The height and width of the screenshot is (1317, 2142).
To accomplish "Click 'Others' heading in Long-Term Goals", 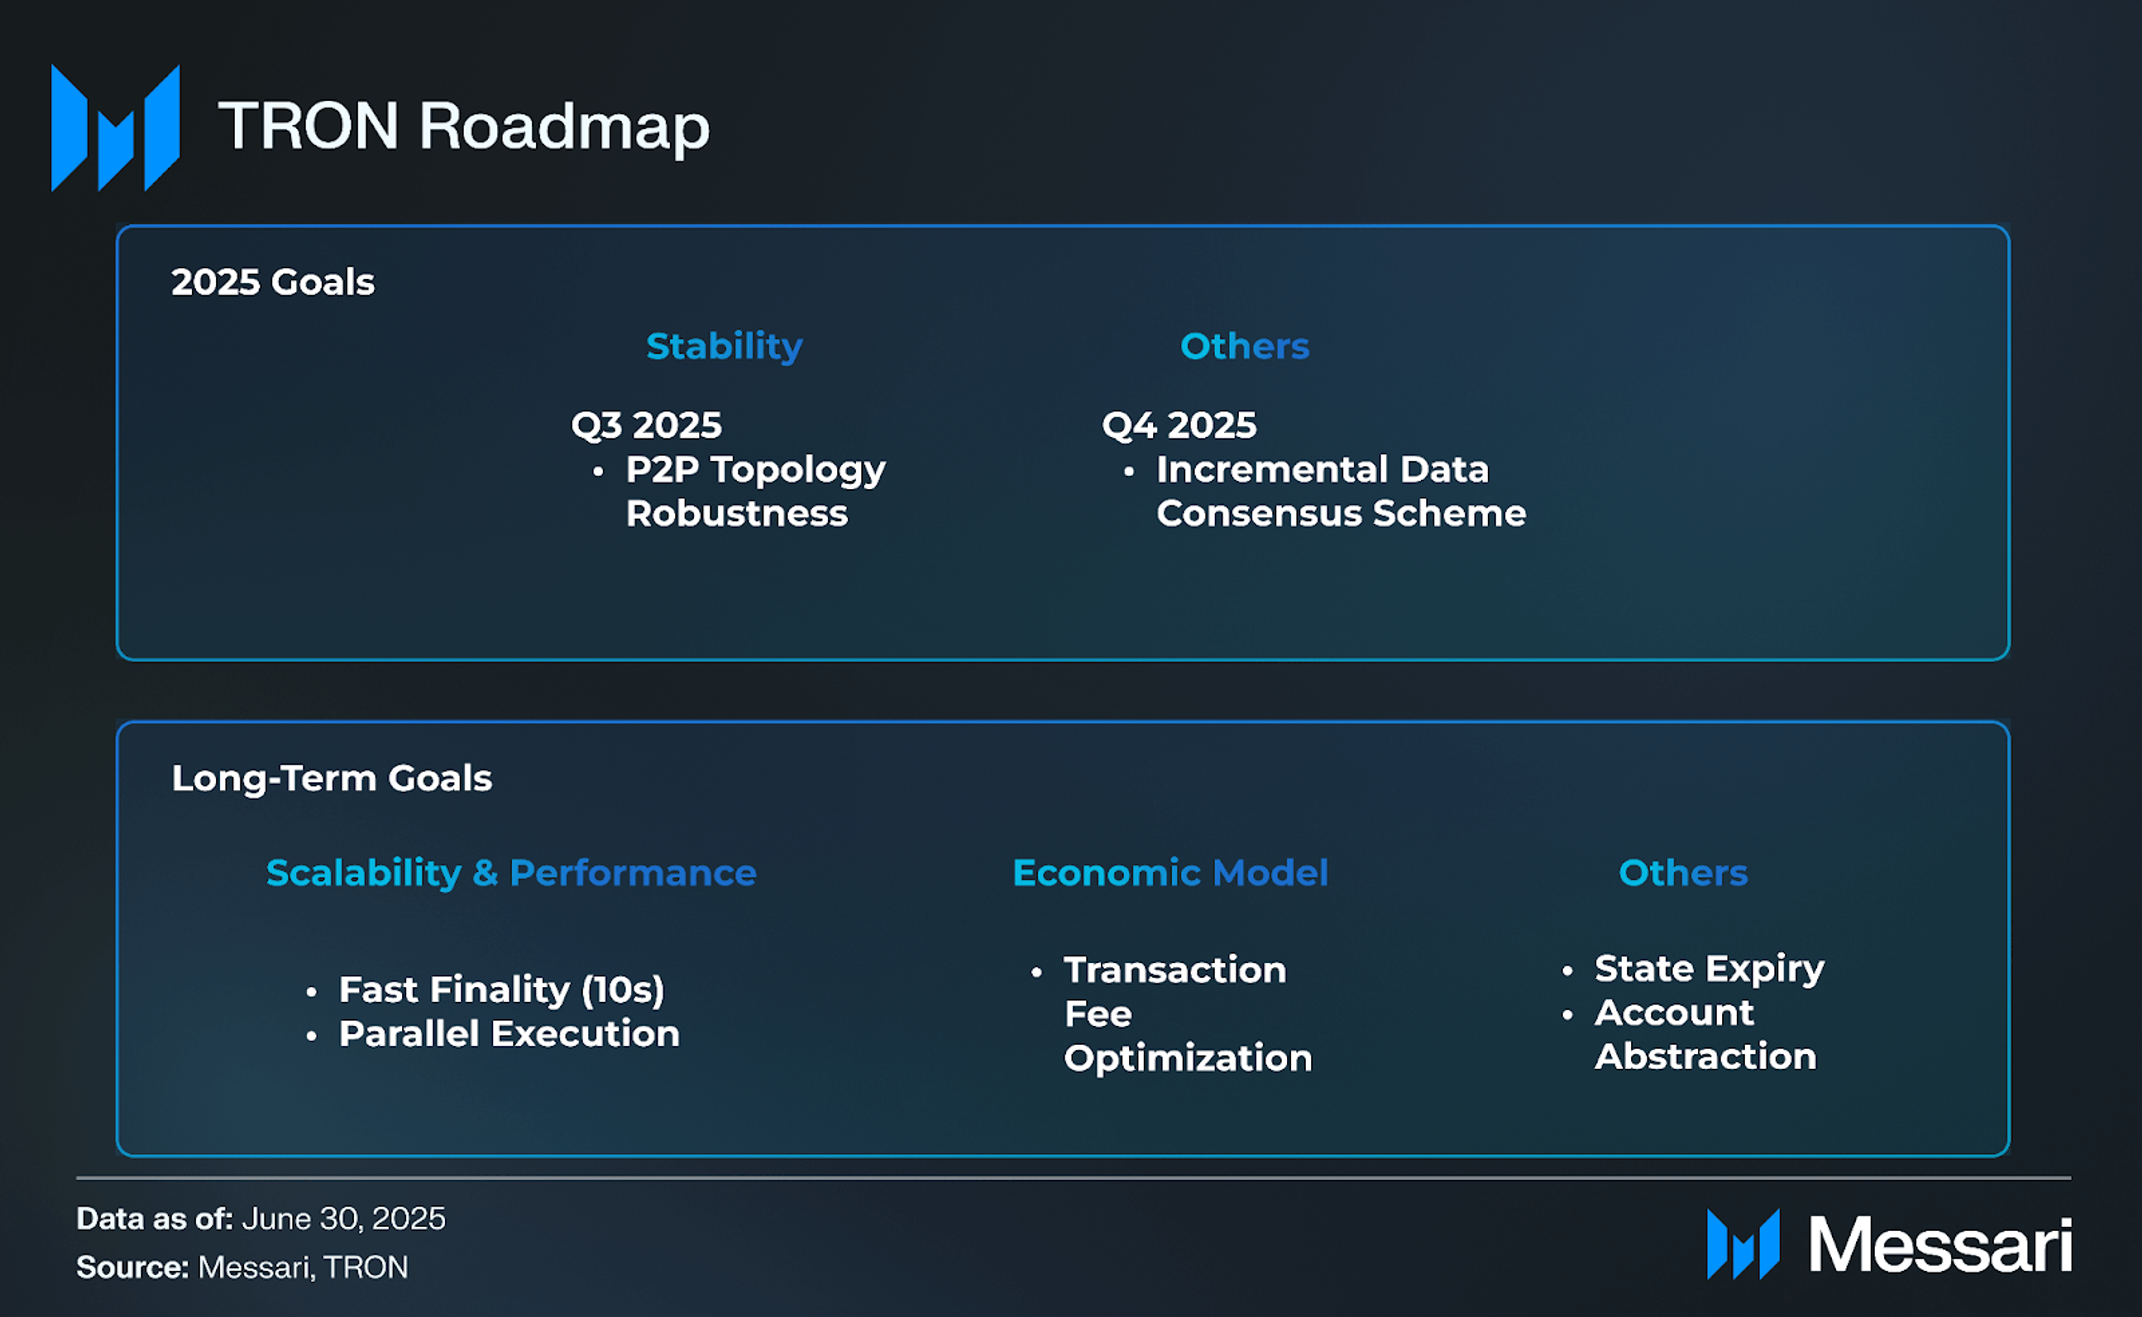I will pos(1683,873).
